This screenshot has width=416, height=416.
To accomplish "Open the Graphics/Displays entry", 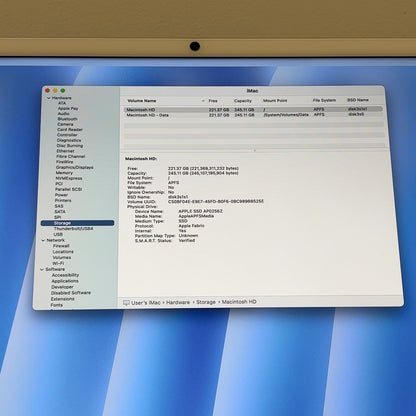I will (74, 167).
